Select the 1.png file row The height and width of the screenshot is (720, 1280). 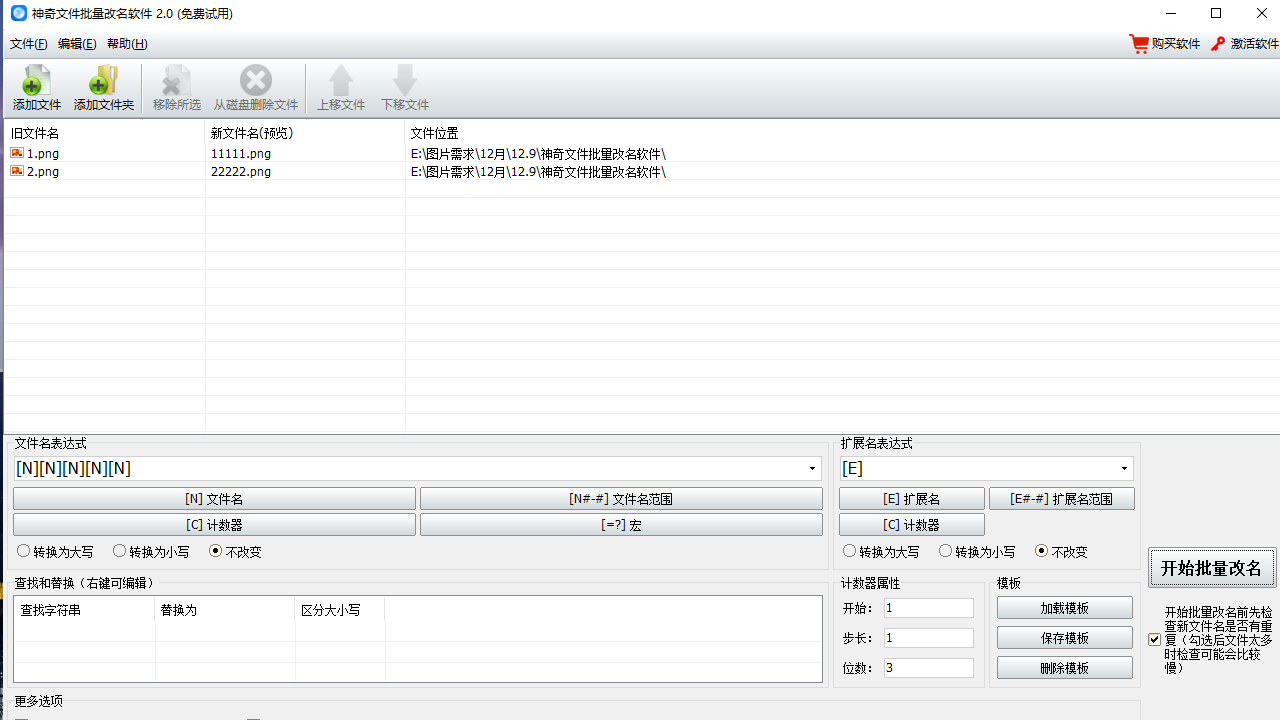(x=42, y=153)
